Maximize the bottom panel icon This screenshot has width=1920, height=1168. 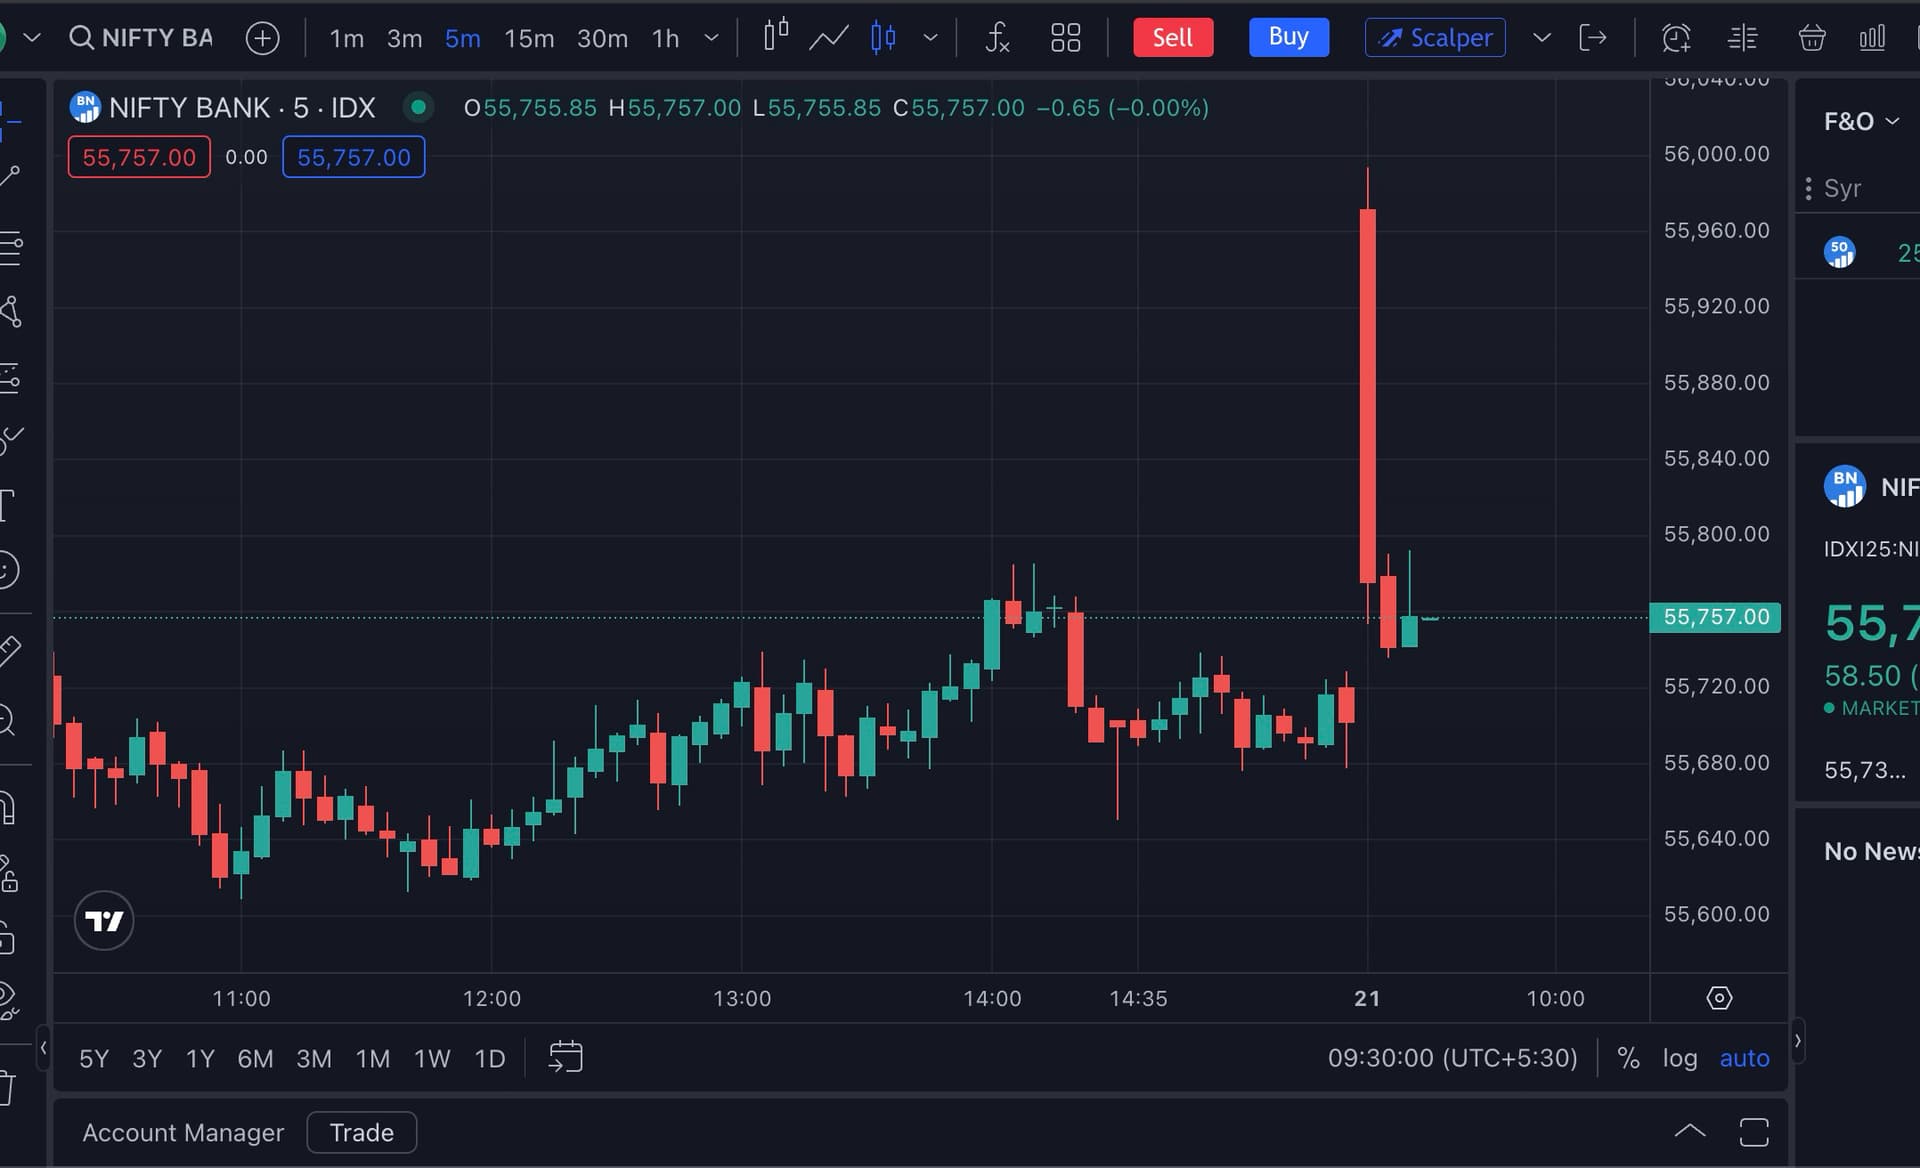tap(1754, 1132)
